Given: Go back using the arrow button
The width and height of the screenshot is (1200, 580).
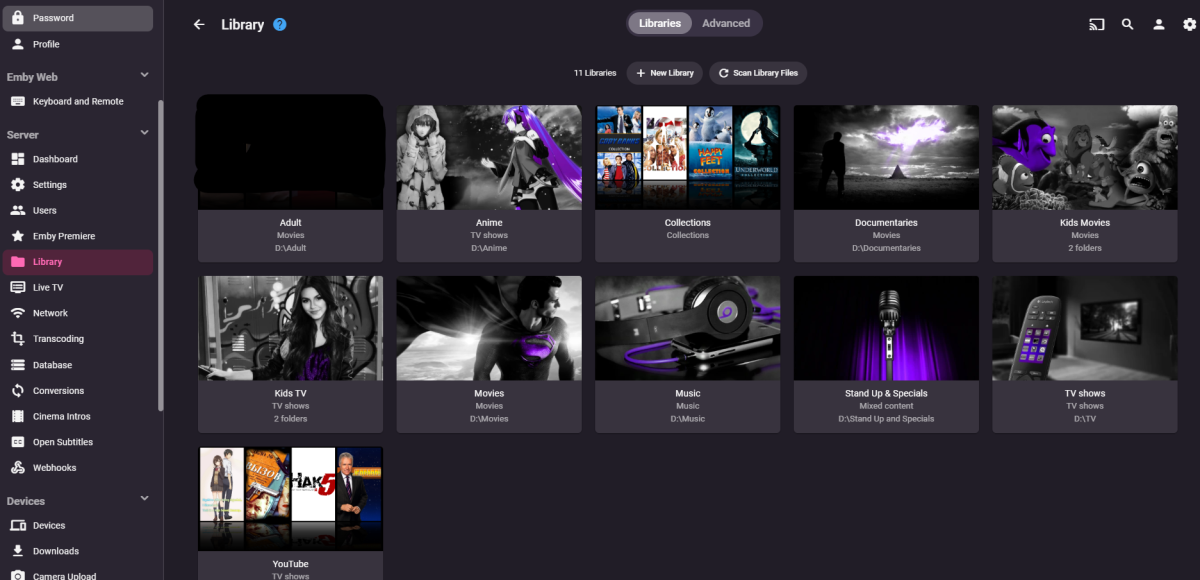Looking at the screenshot, I should [199, 23].
